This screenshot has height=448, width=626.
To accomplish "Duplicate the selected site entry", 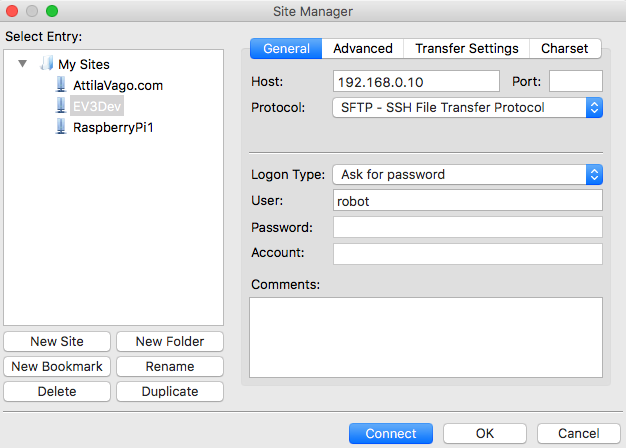I will 170,392.
